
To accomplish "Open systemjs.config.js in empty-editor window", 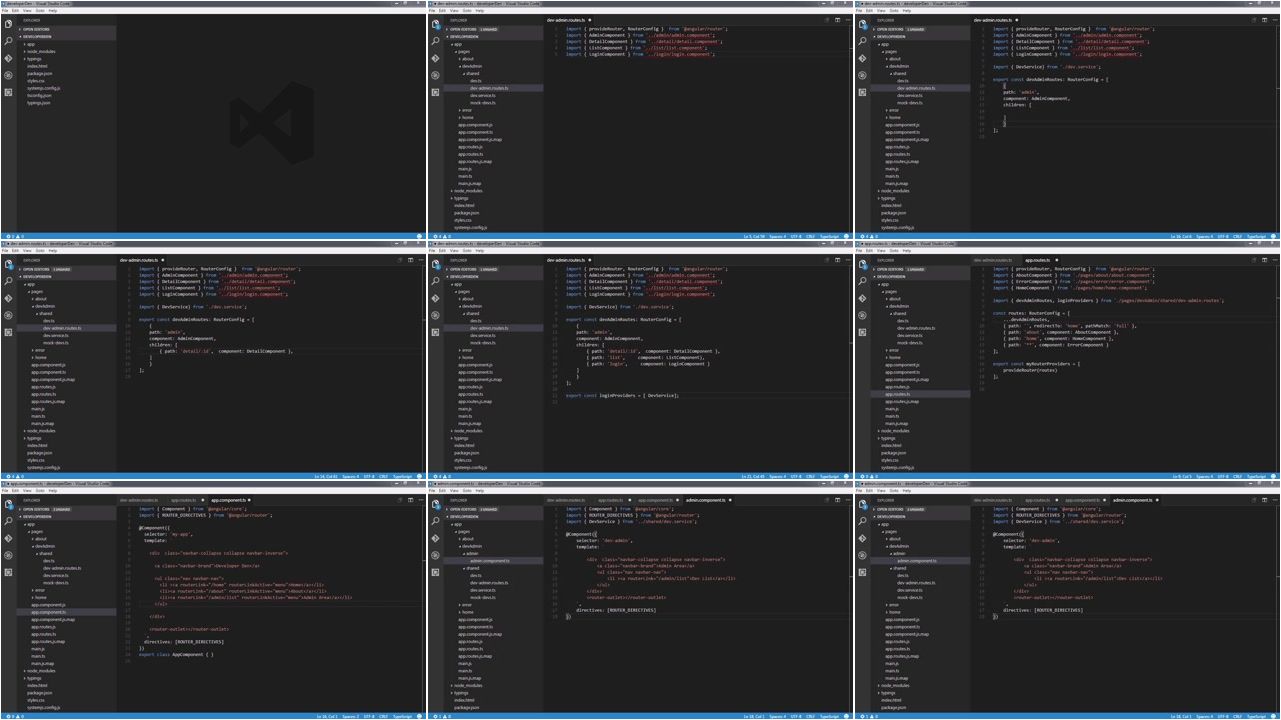I will [43, 88].
